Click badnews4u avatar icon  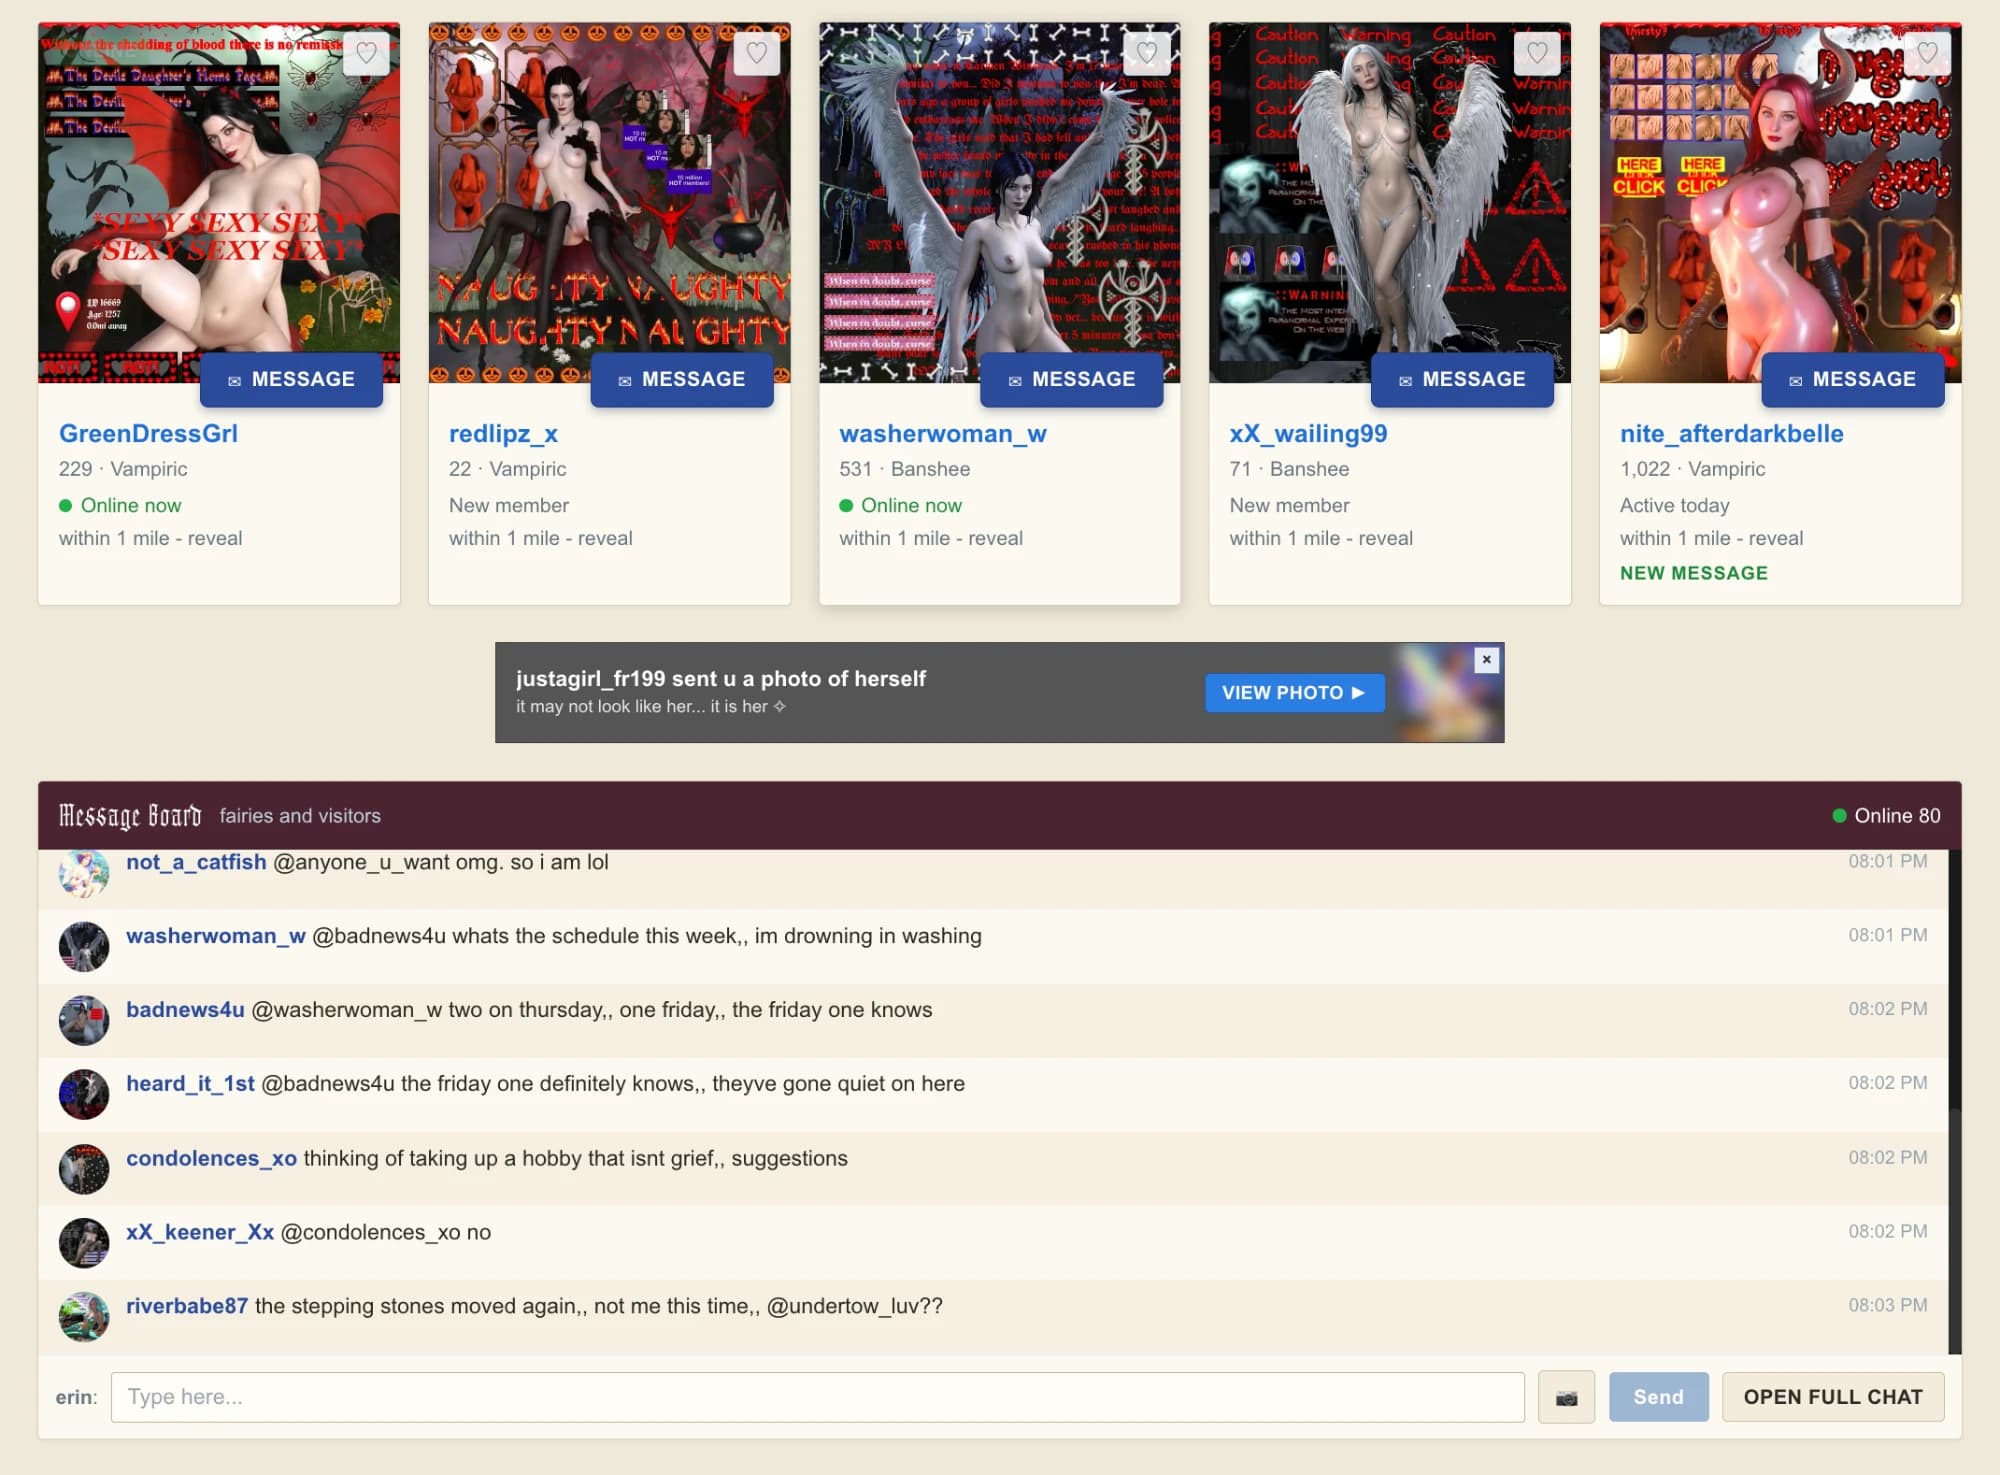(x=84, y=1020)
